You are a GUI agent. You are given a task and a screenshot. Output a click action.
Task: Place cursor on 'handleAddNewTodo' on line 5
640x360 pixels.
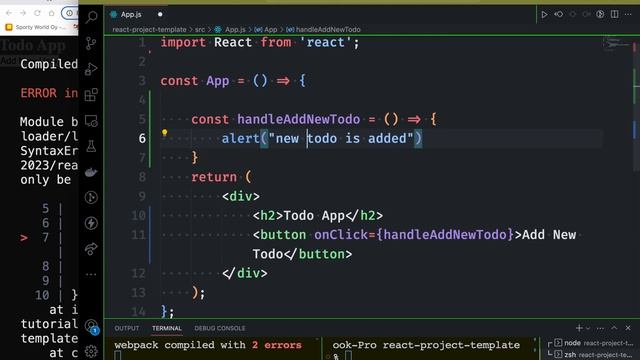298,119
